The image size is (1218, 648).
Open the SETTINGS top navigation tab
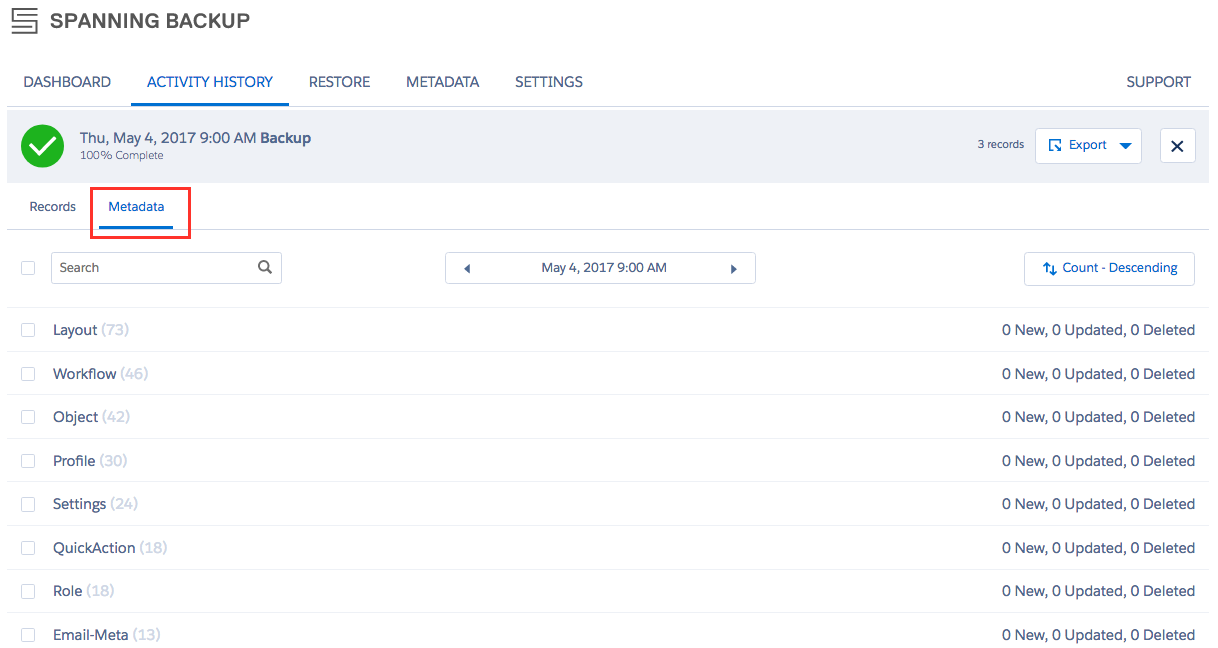coord(549,82)
